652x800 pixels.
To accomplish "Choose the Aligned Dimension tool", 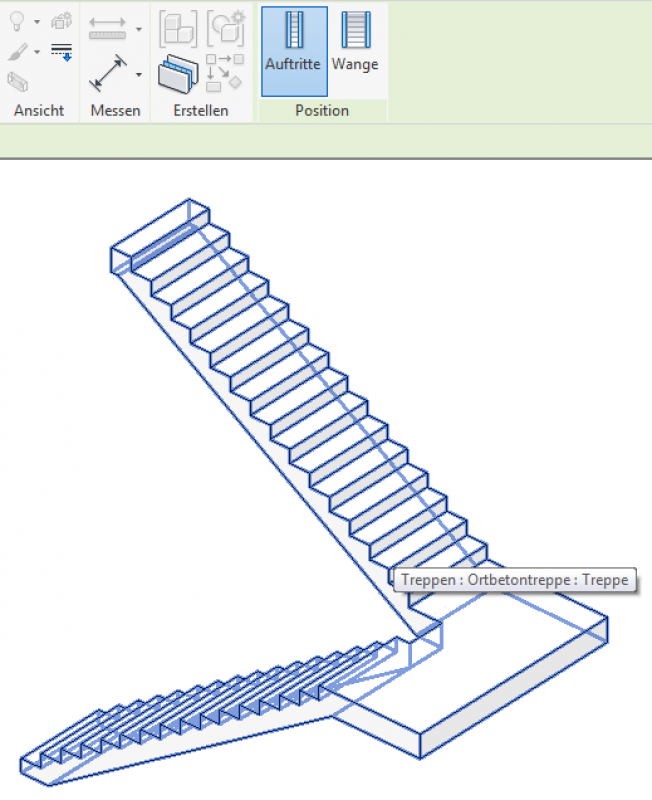I will (108, 27).
